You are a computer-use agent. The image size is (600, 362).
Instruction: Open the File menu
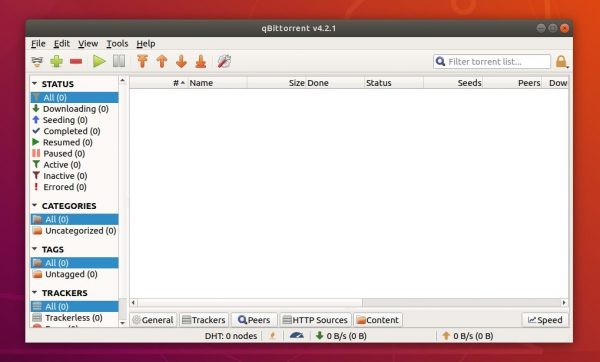[38, 44]
